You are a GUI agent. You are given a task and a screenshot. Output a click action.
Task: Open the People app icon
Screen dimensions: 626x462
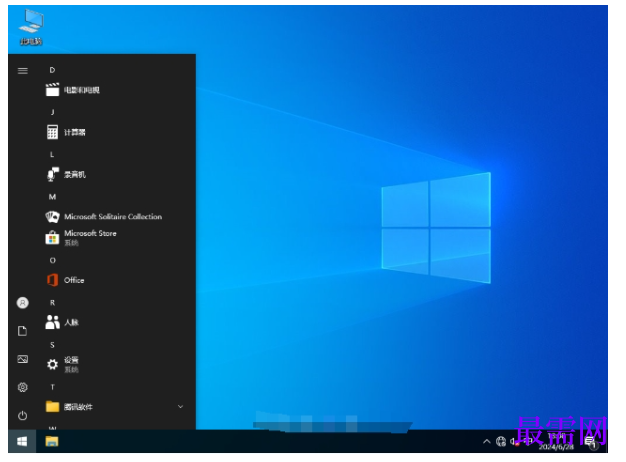[52, 322]
